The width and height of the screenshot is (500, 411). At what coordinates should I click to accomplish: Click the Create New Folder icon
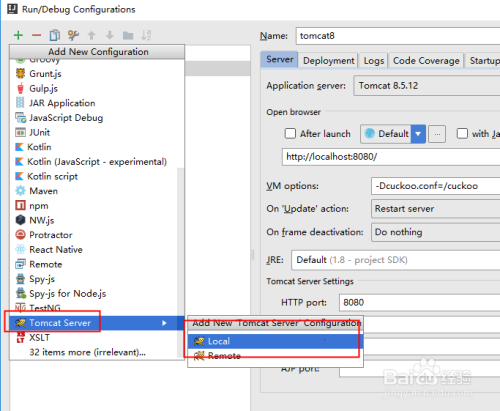(128, 35)
